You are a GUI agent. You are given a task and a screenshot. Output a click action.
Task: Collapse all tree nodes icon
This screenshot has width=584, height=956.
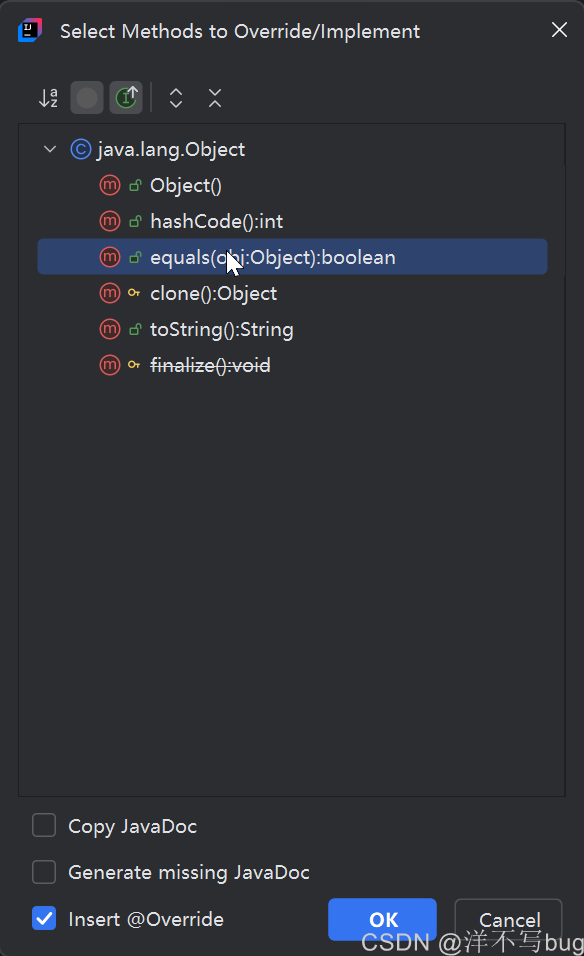pos(215,98)
